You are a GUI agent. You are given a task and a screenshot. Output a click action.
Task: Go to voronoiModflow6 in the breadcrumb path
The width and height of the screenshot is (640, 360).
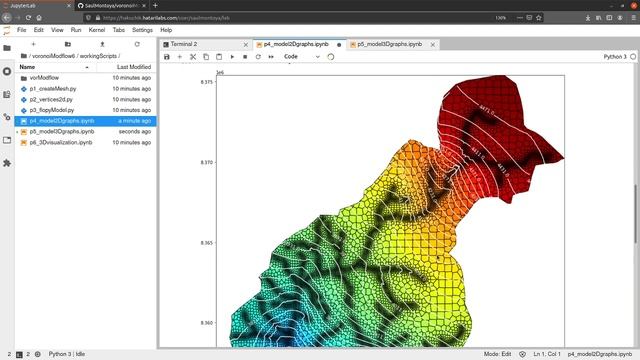pyautogui.click(x=53, y=56)
